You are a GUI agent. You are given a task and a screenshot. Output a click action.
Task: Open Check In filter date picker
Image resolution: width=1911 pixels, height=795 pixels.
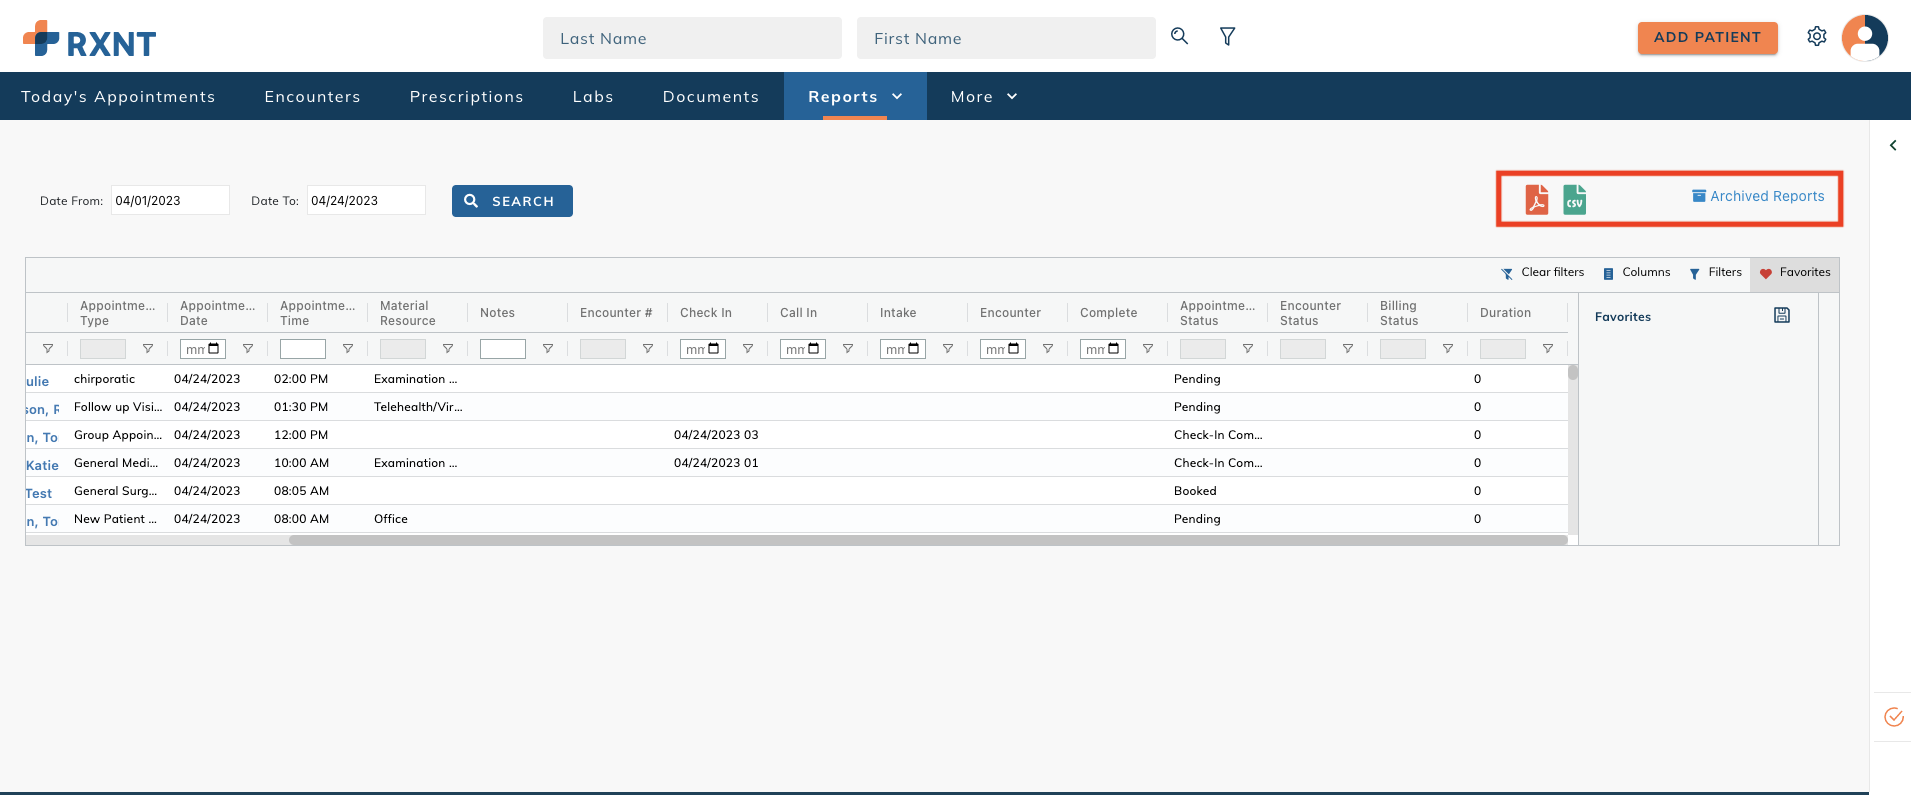[714, 348]
